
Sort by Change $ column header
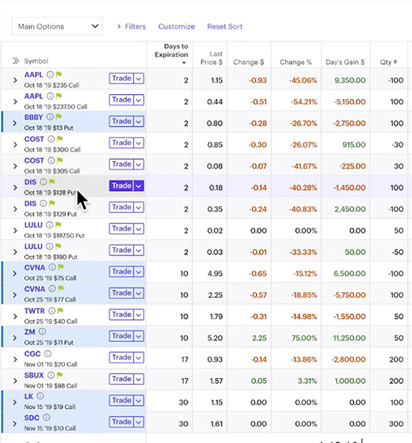point(248,62)
